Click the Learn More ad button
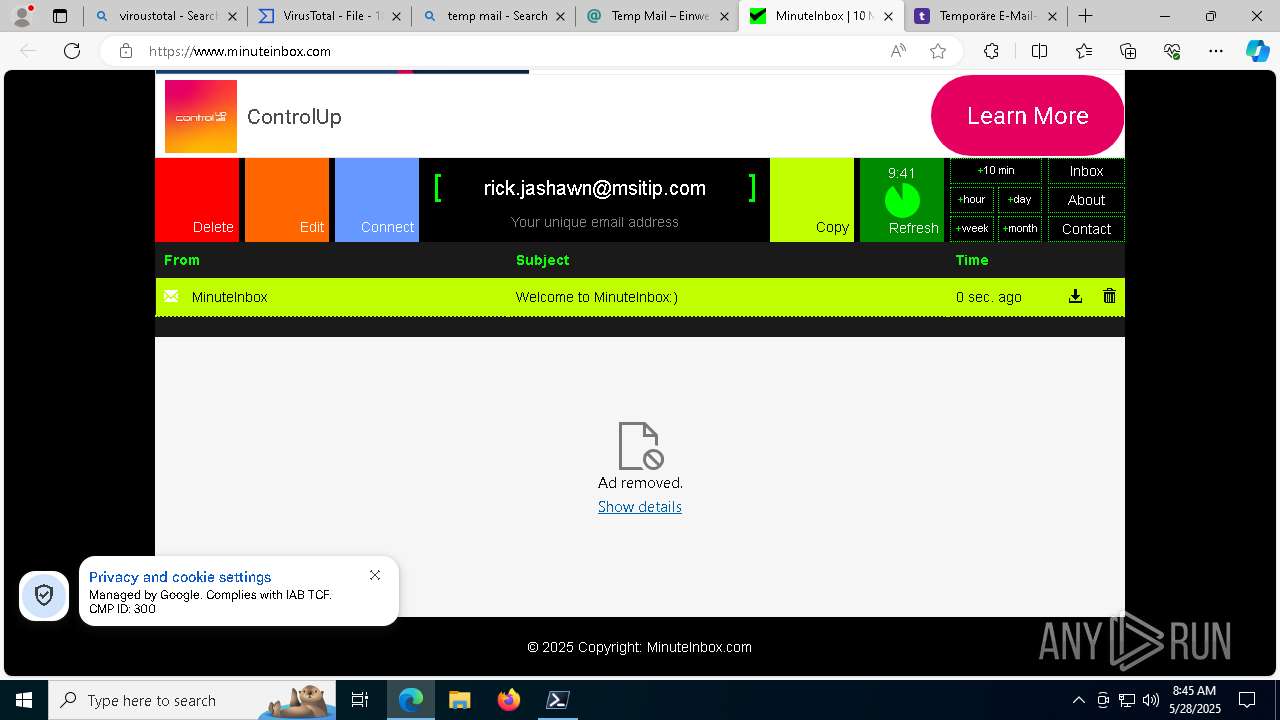Image resolution: width=1280 pixels, height=720 pixels. tap(1028, 116)
